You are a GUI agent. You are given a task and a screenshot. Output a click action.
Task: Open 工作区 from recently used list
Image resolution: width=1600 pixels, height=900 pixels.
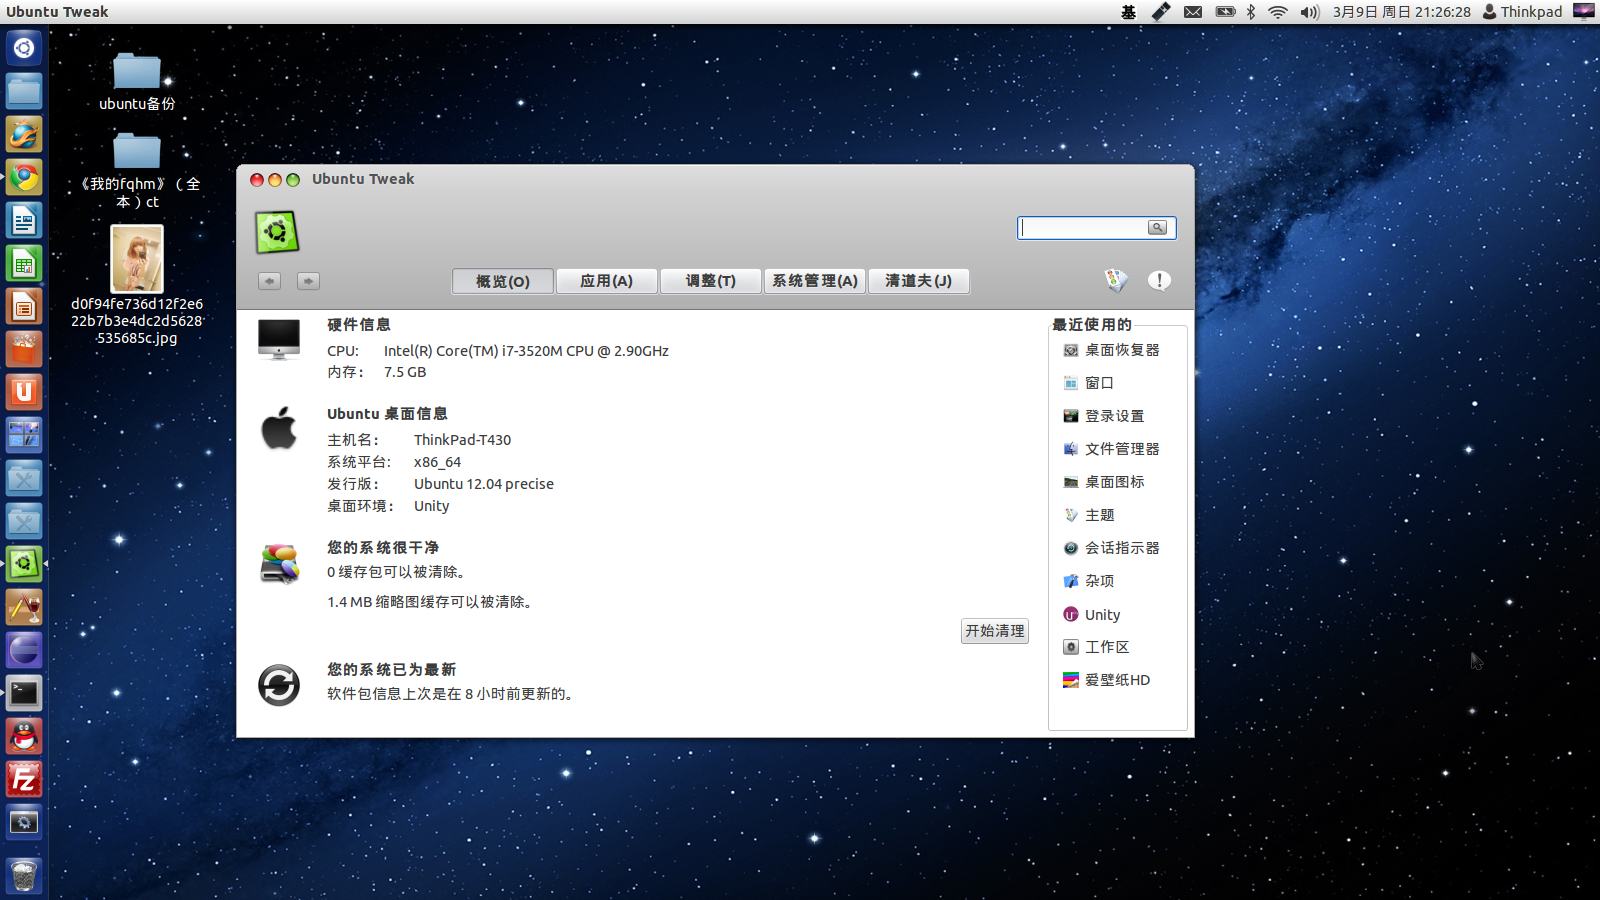pyautogui.click(x=1096, y=647)
